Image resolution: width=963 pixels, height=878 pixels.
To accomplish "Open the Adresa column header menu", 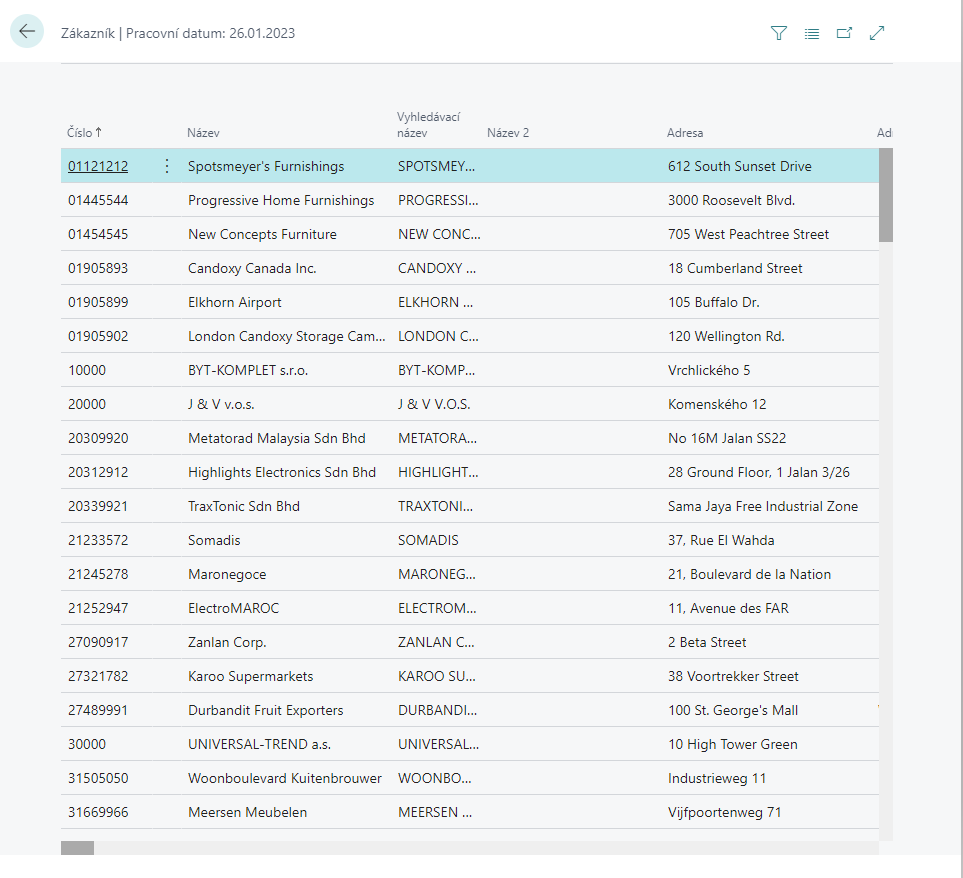I will 685,133.
